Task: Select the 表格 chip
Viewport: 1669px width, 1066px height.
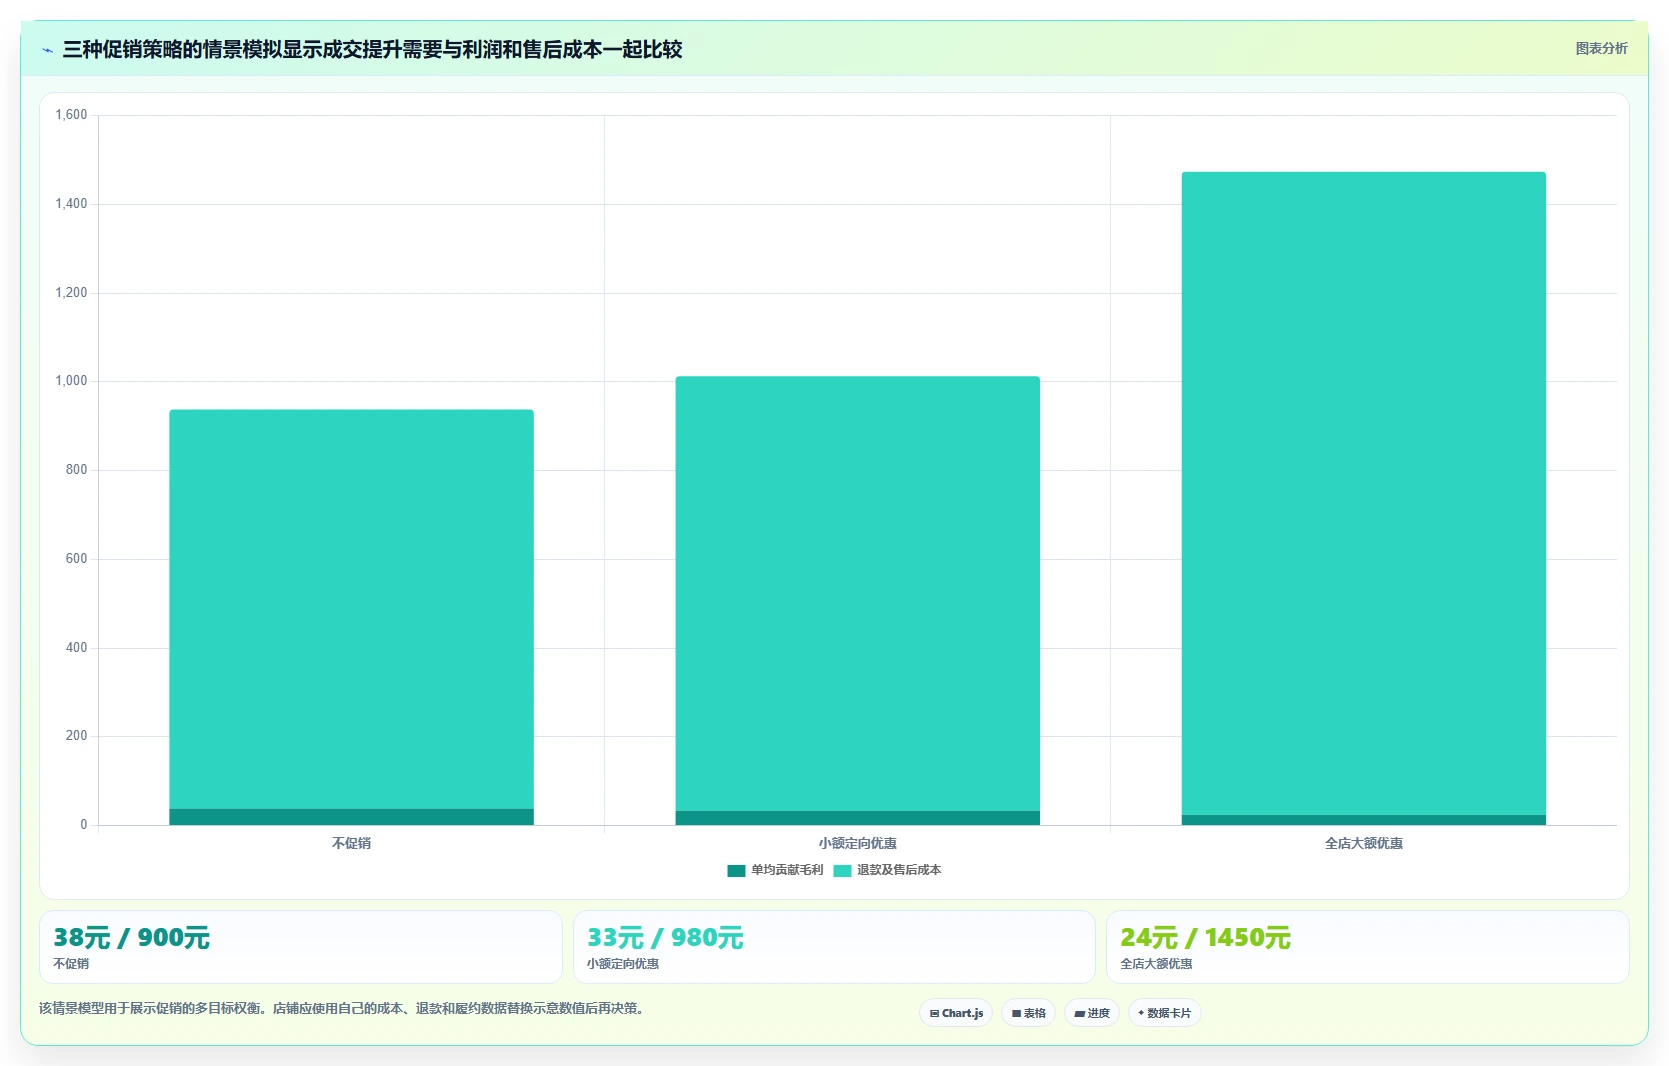Action: (1028, 1013)
